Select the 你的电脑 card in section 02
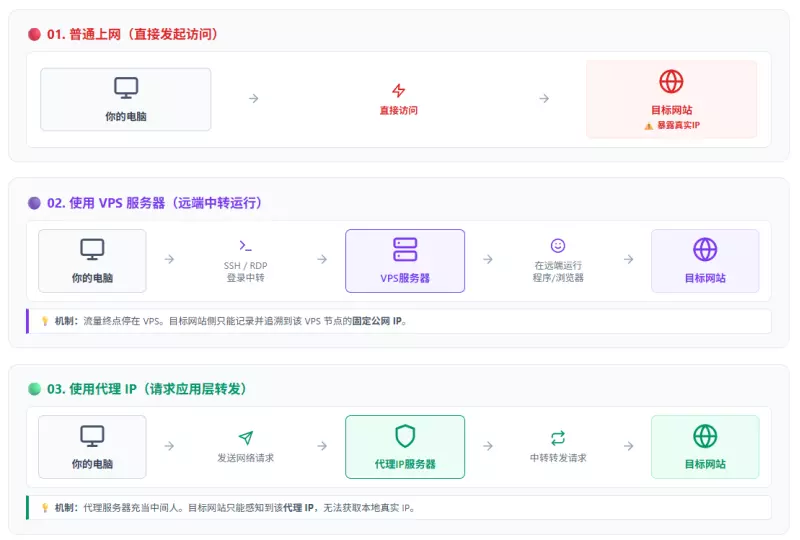The width and height of the screenshot is (800, 540). click(x=92, y=261)
